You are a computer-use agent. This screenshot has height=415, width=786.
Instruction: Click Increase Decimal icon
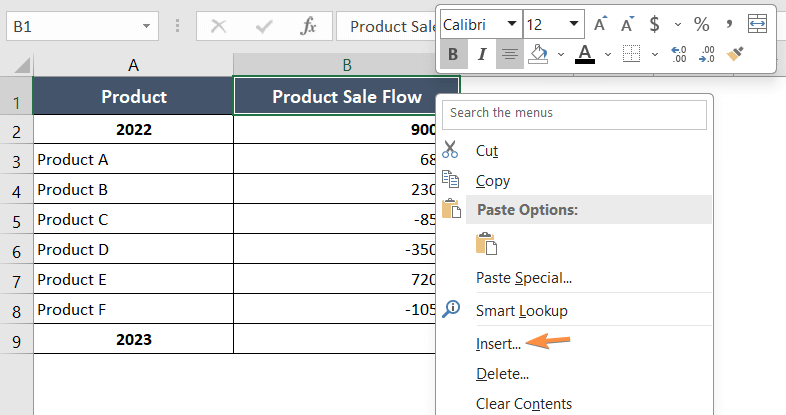(x=679, y=54)
